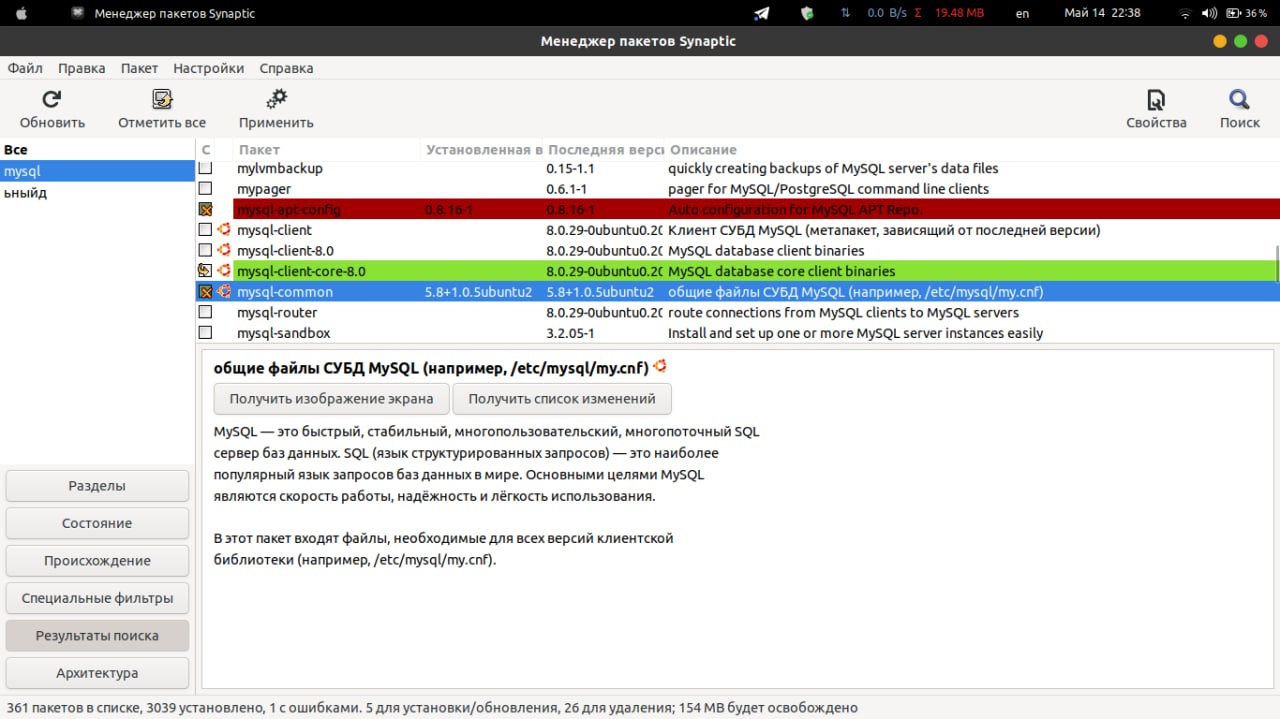Click the shield icon in top panel
Screen dimensions: 1280x719
[x=806, y=13]
